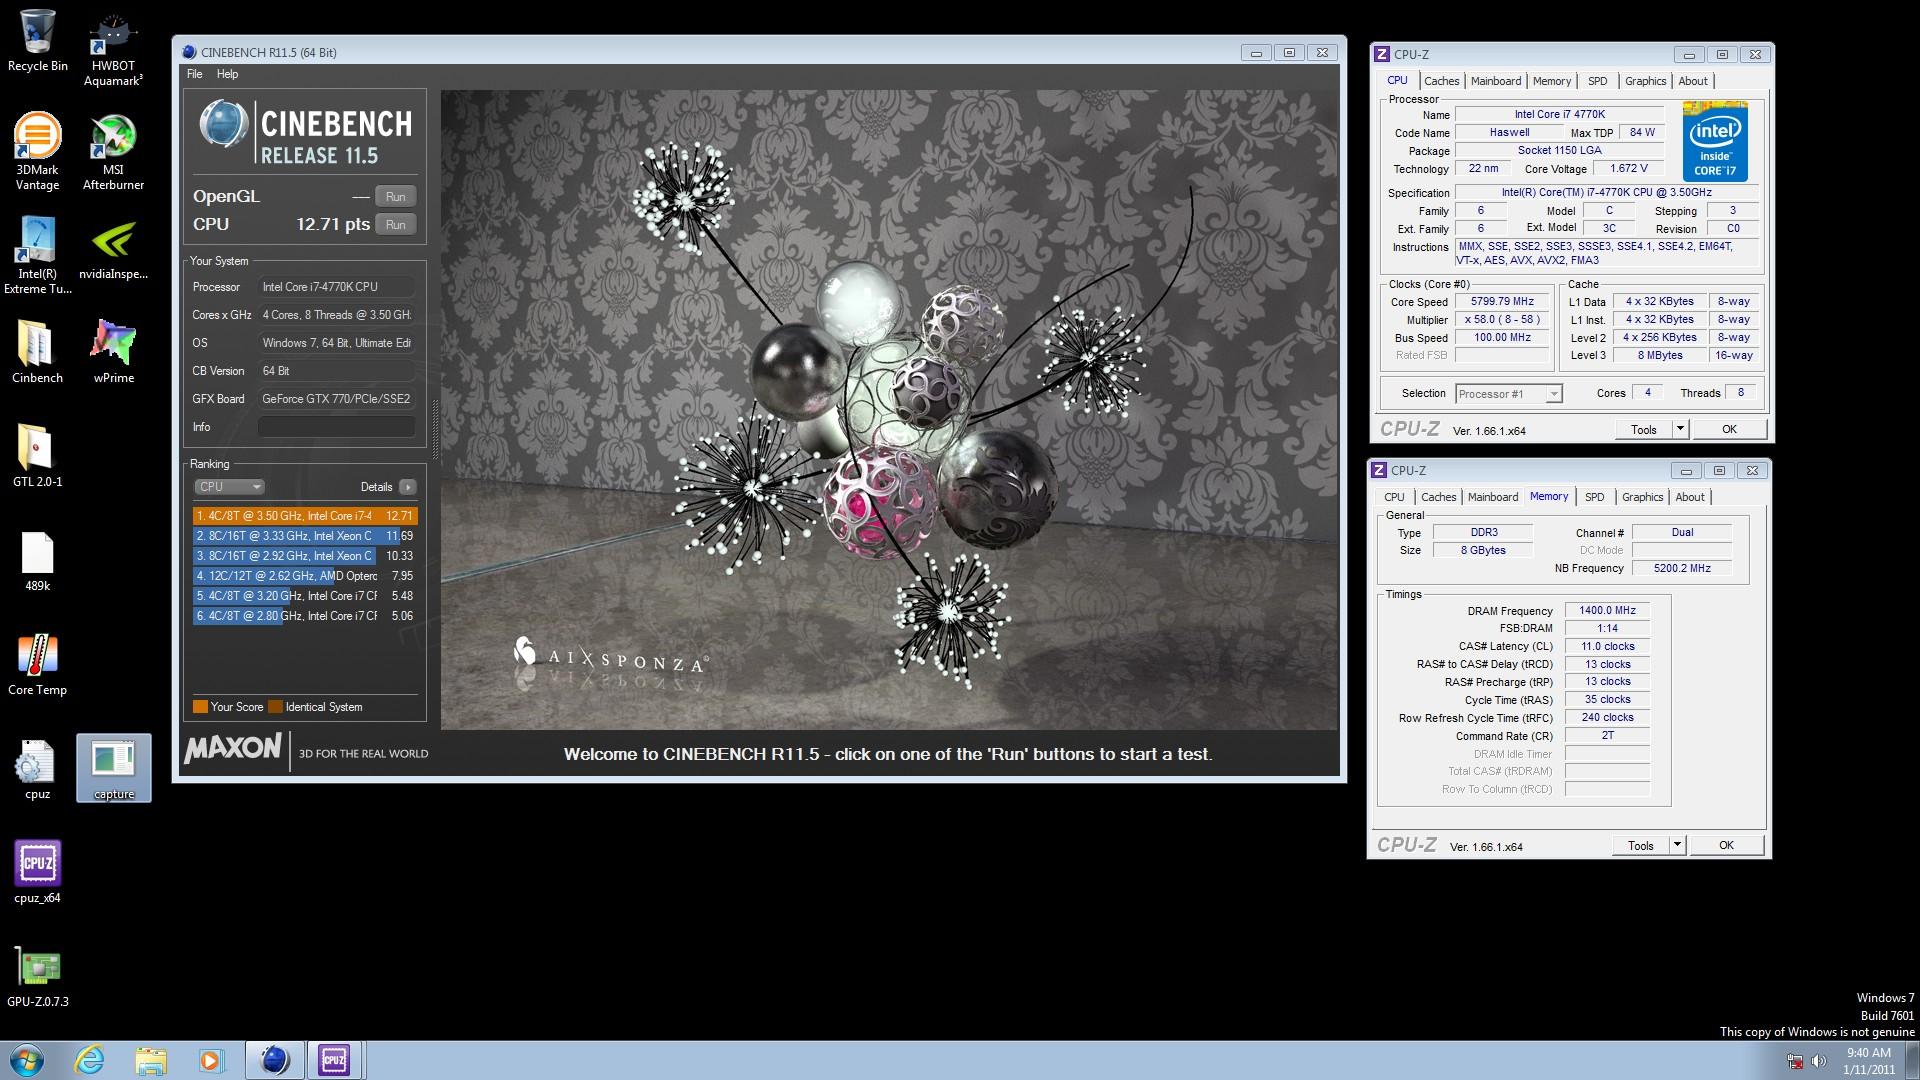
Task: Open About tab in bottom CPU-Z window
Action: (x=1690, y=497)
